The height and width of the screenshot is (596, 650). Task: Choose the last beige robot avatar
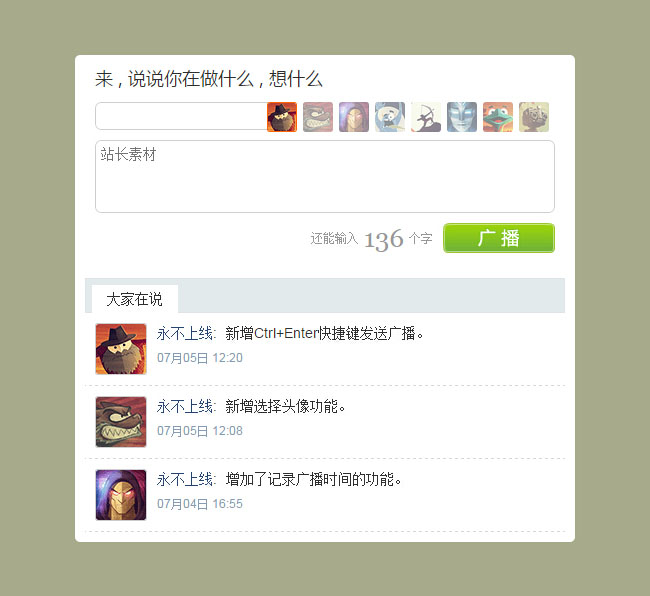[x=534, y=117]
